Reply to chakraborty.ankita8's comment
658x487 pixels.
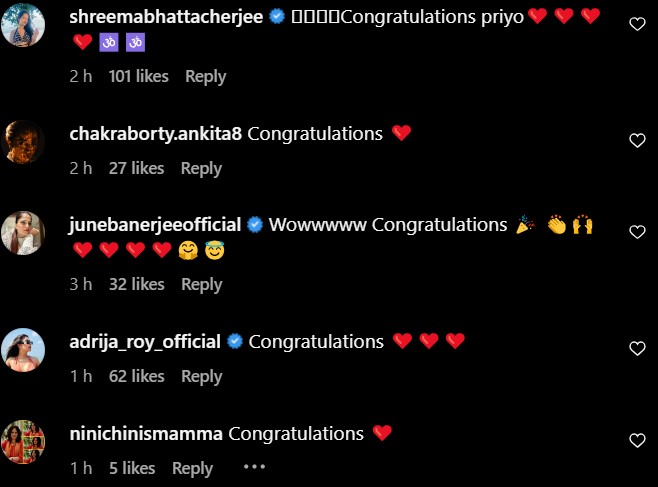201,169
